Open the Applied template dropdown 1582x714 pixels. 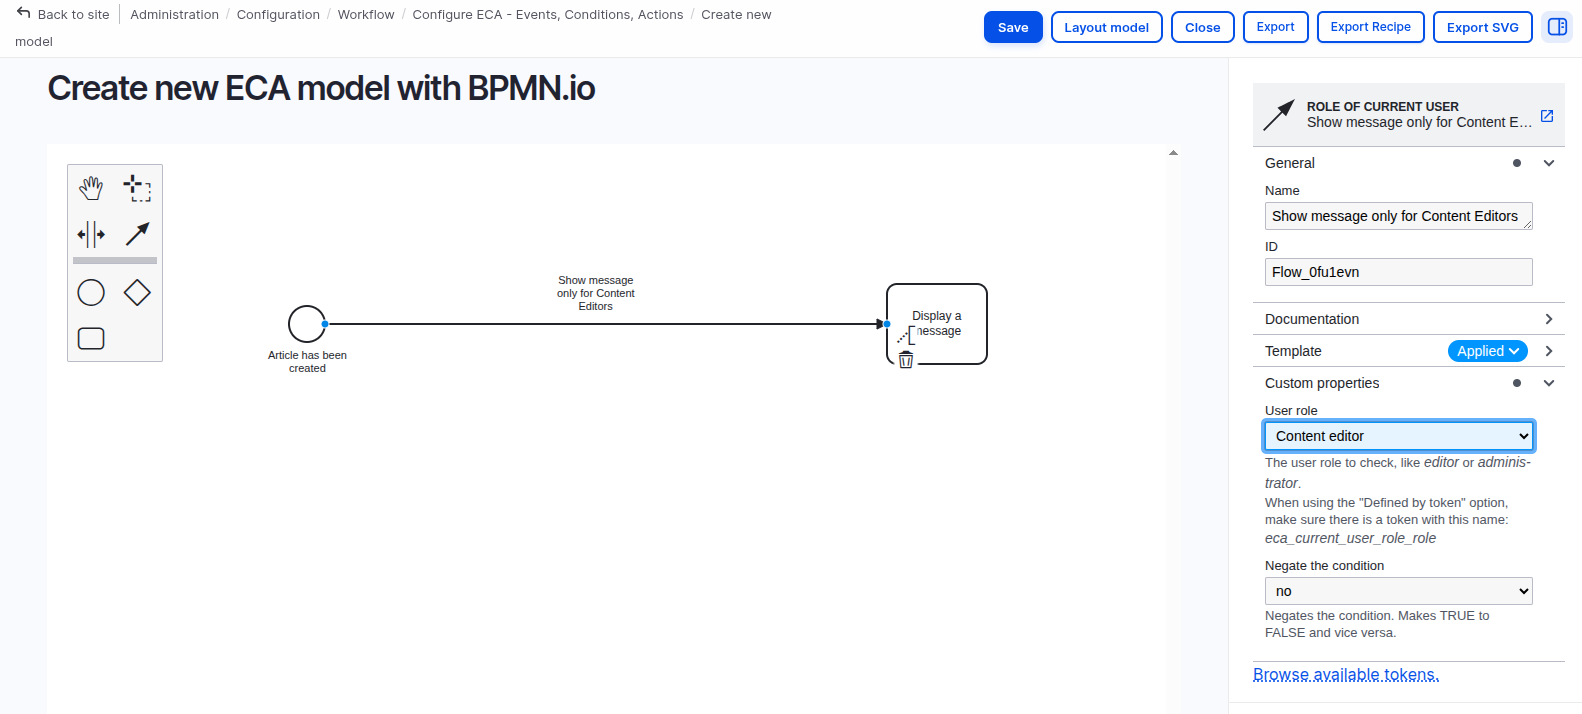click(x=1487, y=351)
